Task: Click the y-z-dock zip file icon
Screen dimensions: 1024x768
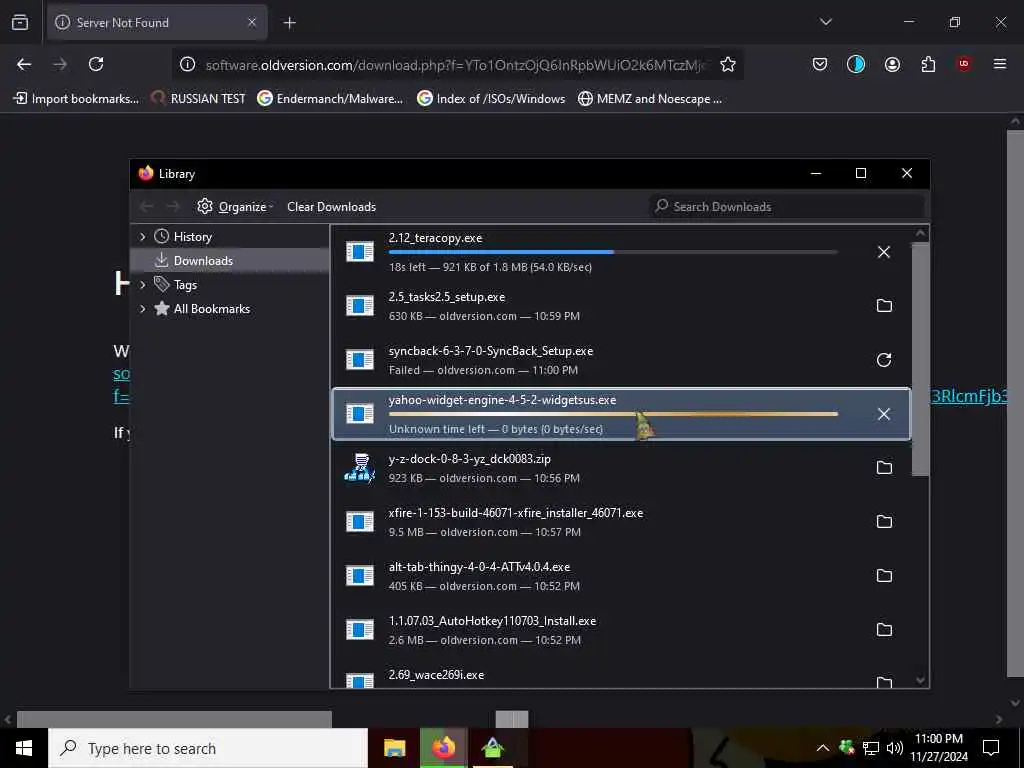Action: tap(360, 468)
